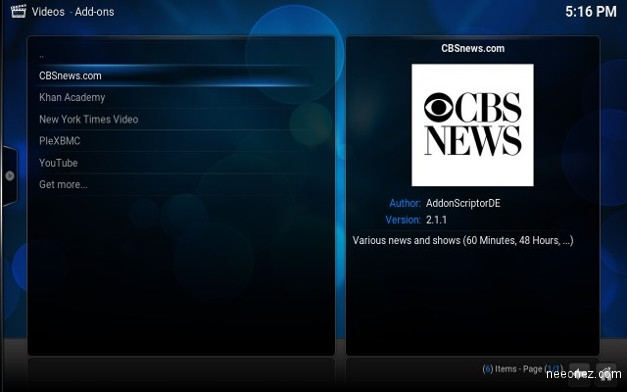Click the CBS News logo thumbnail
Screen dimensions: 627x392
point(473,125)
